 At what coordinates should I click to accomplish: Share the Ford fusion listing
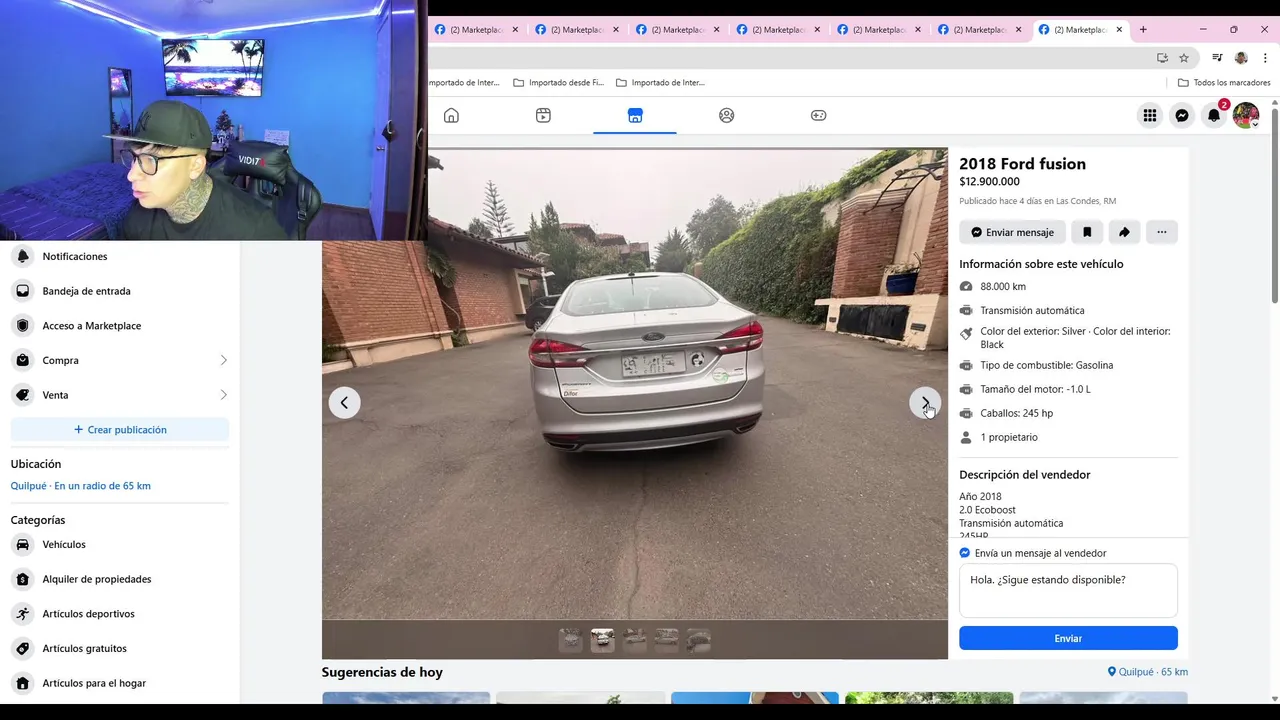point(1124,232)
